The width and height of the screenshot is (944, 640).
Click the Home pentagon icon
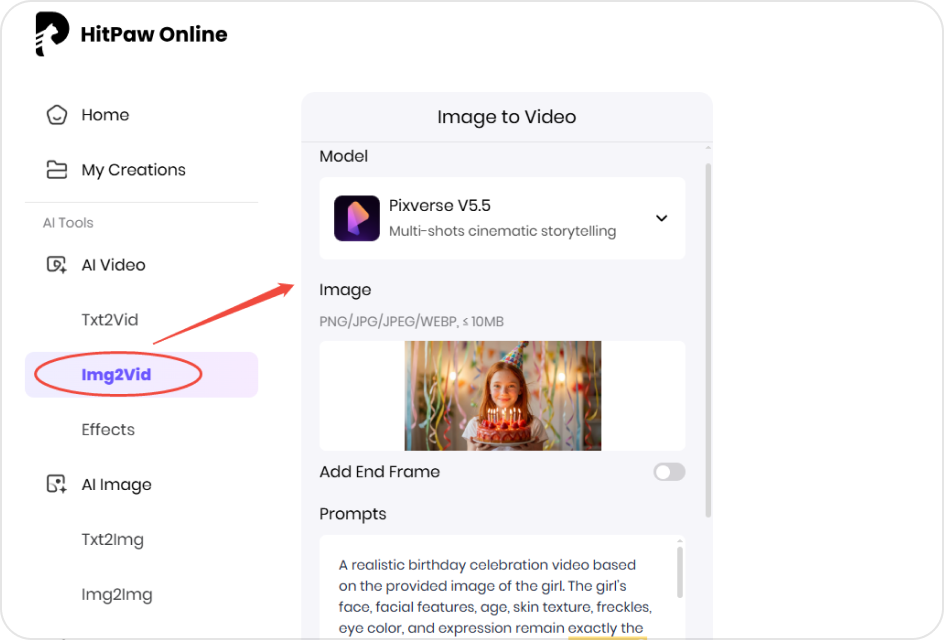[x=57, y=114]
